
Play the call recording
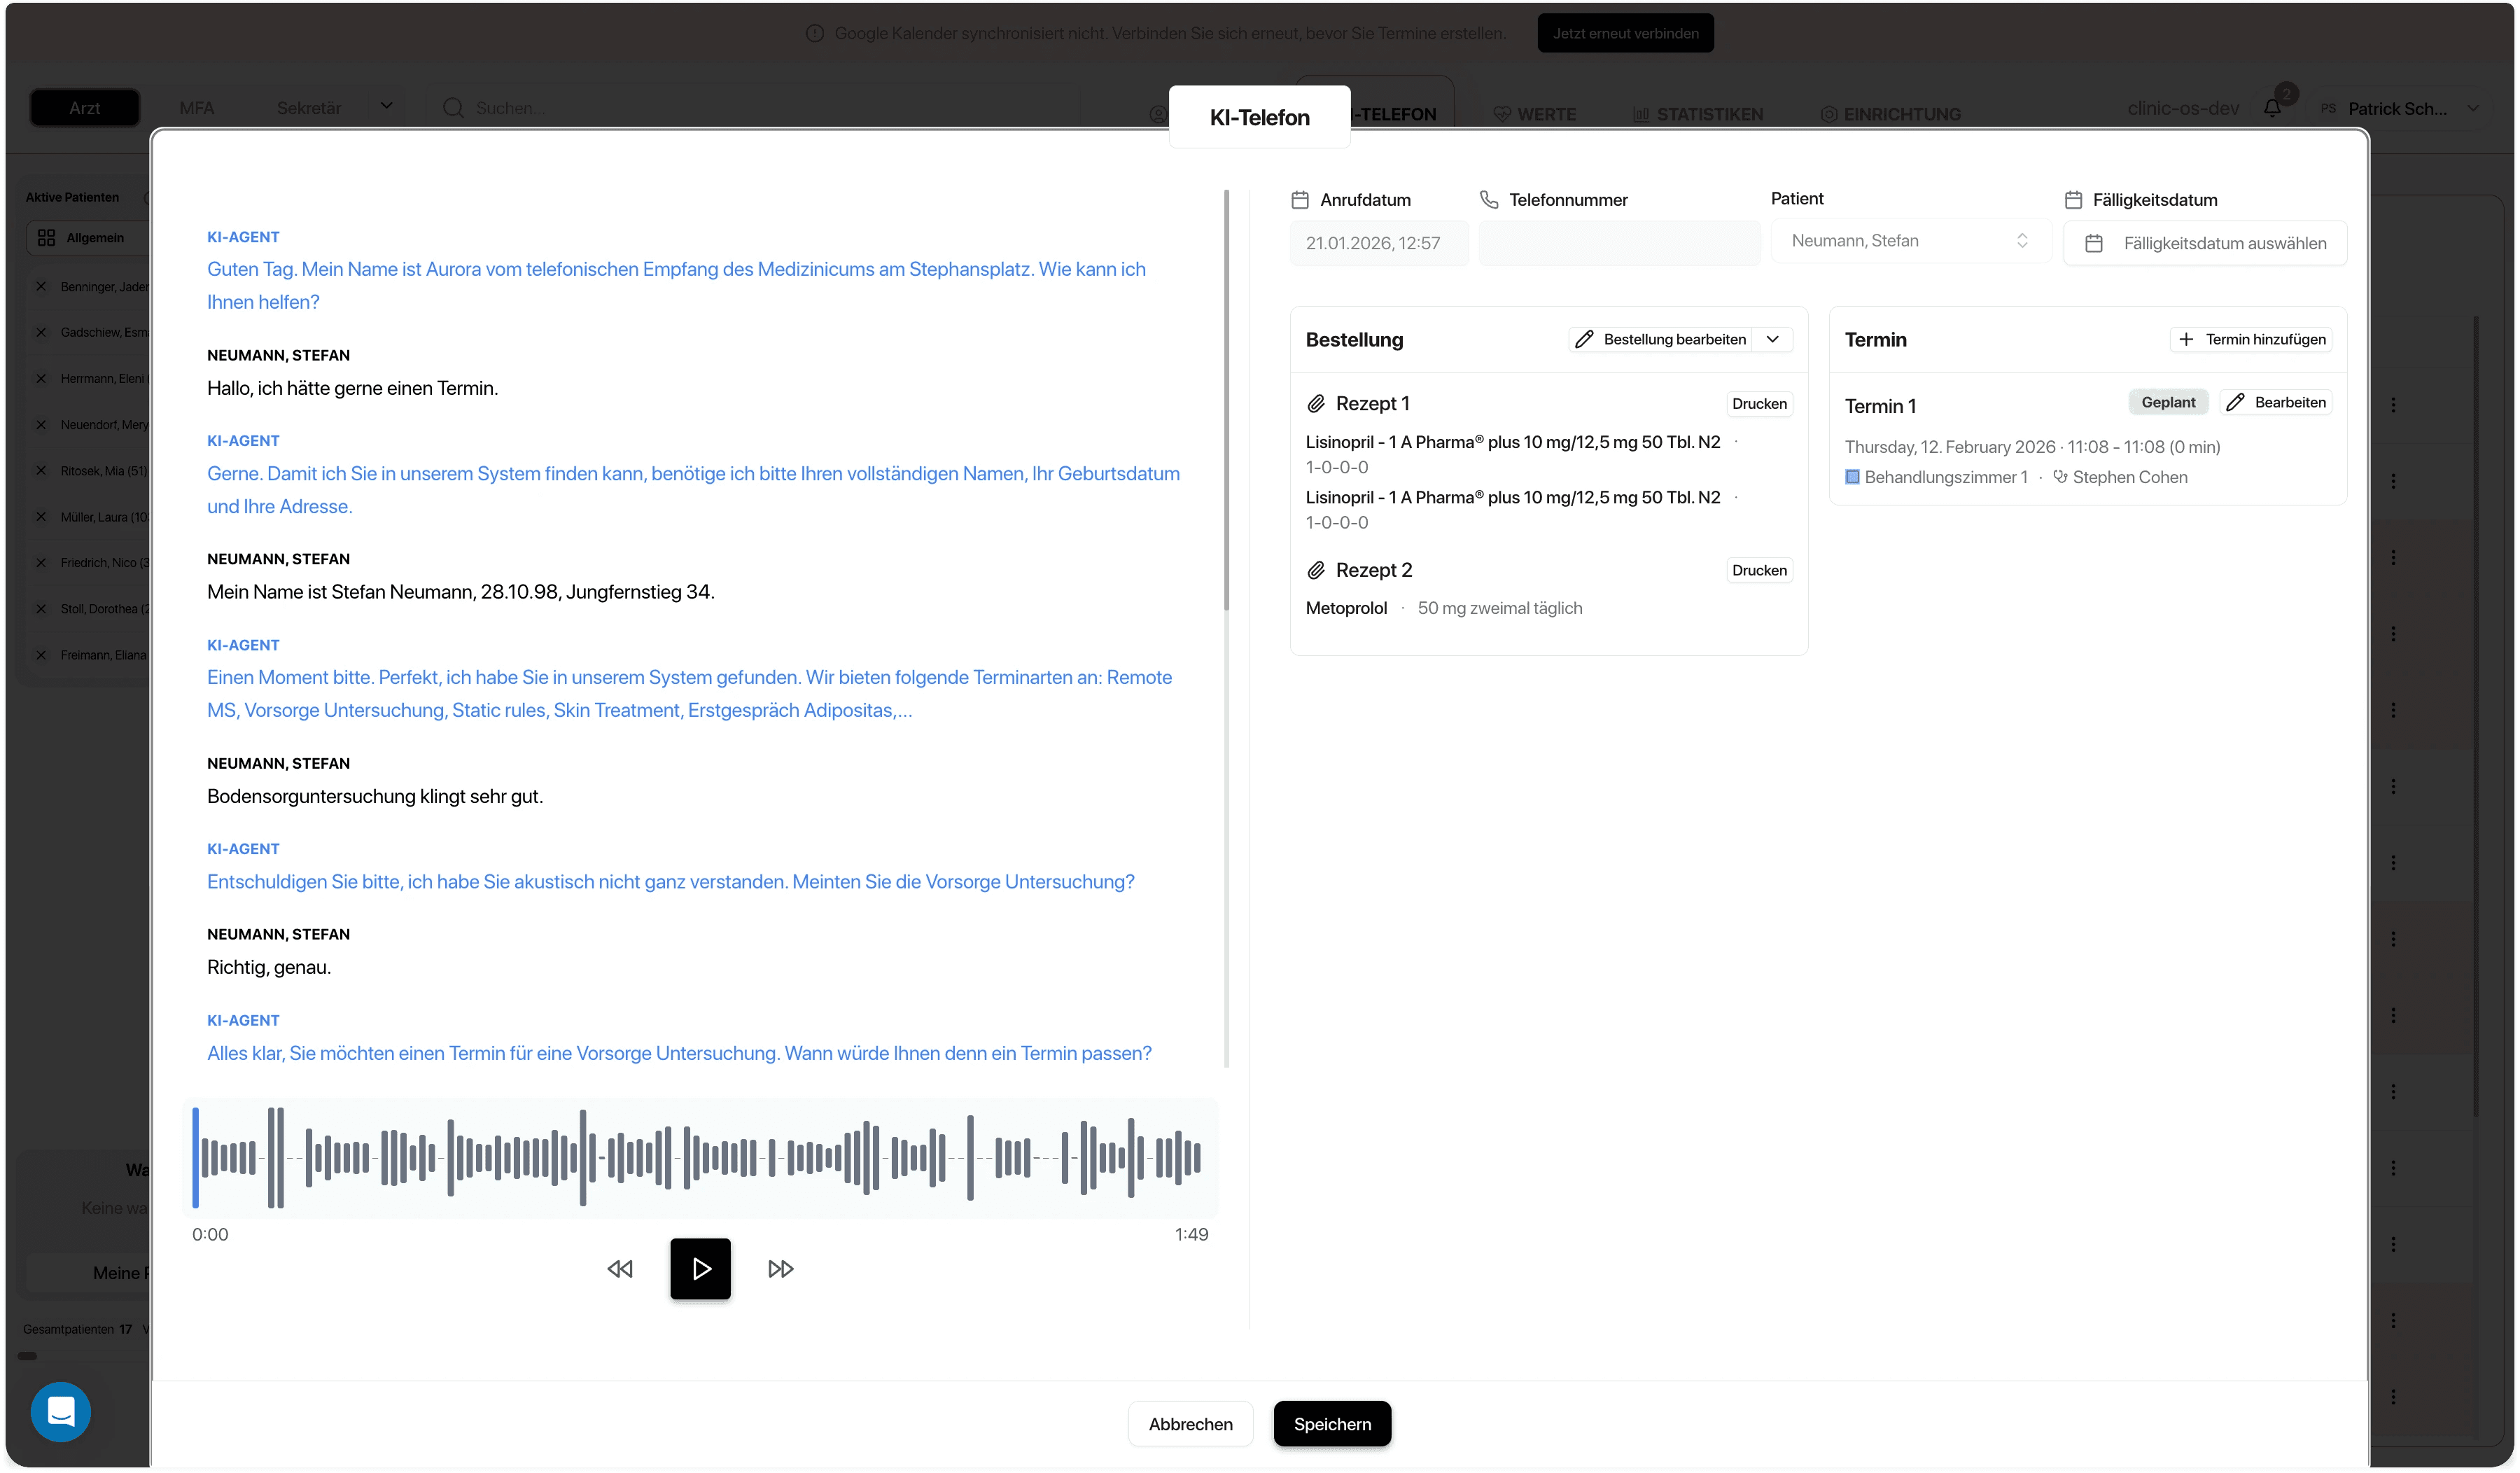(x=700, y=1268)
